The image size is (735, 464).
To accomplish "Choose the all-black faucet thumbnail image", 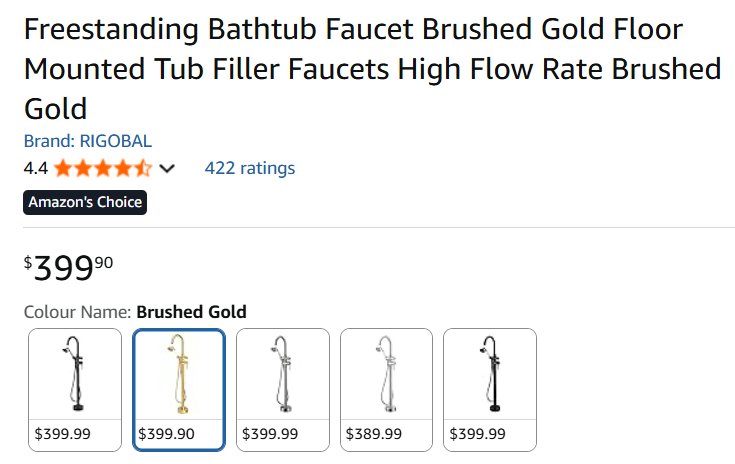I will pos(490,375).
